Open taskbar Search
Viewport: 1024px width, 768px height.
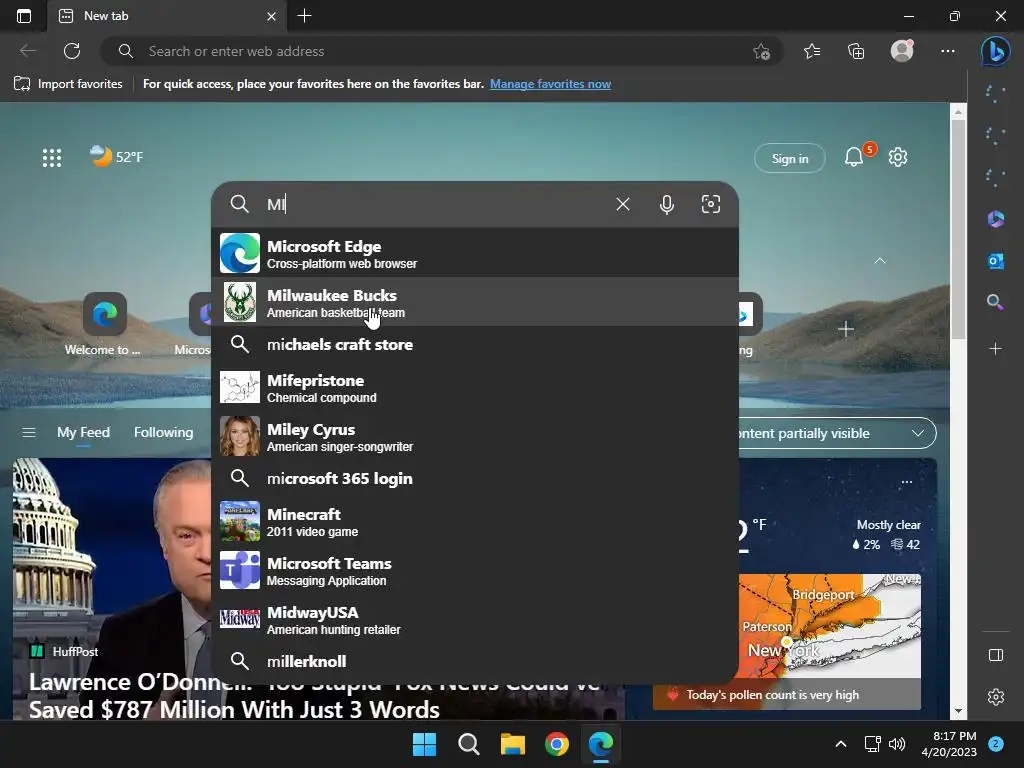[468, 744]
